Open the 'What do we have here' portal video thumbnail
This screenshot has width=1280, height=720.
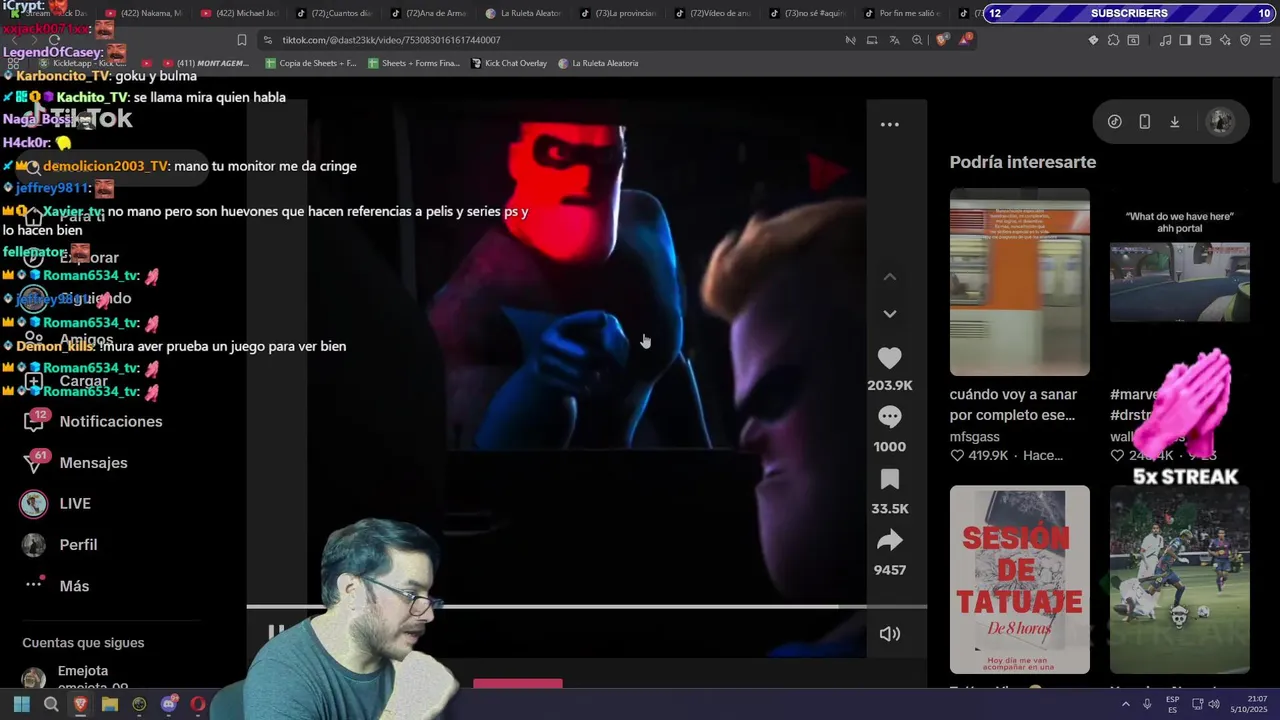[x=1179, y=282]
